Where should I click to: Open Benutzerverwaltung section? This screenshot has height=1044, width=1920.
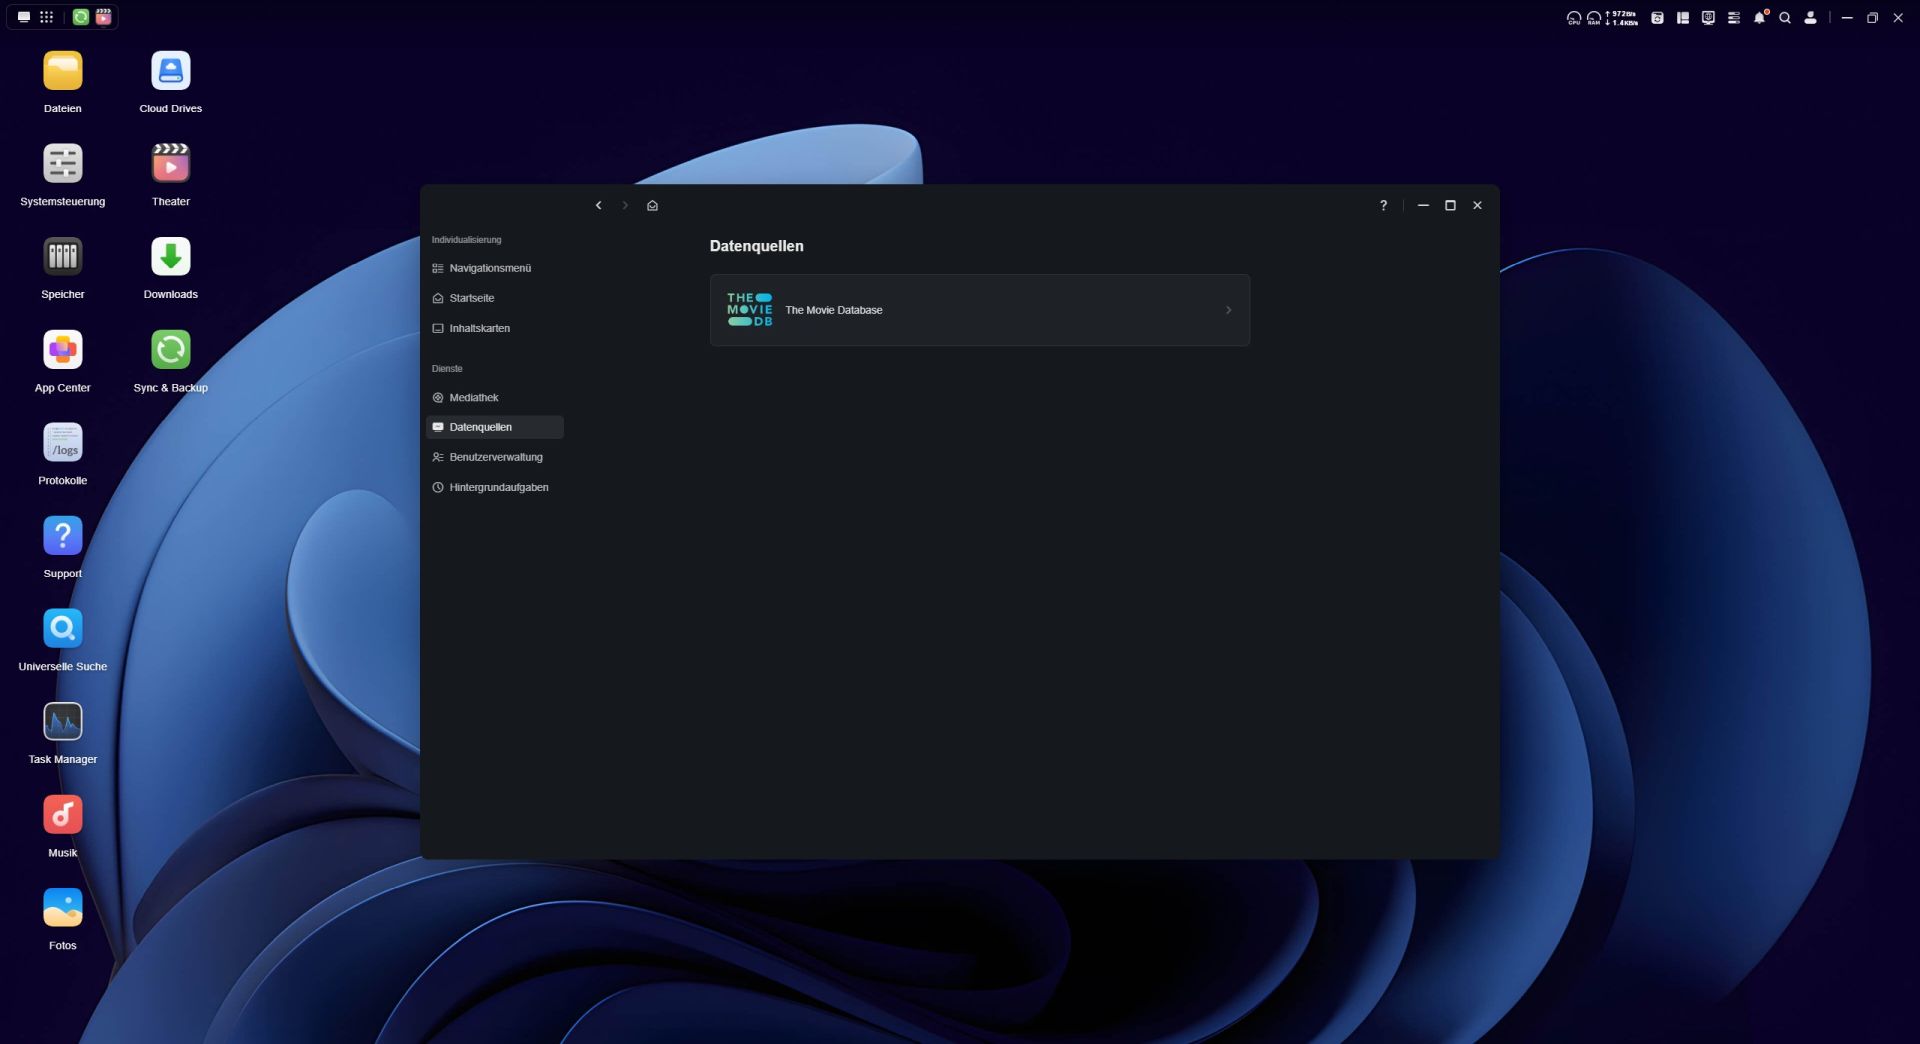(x=495, y=457)
